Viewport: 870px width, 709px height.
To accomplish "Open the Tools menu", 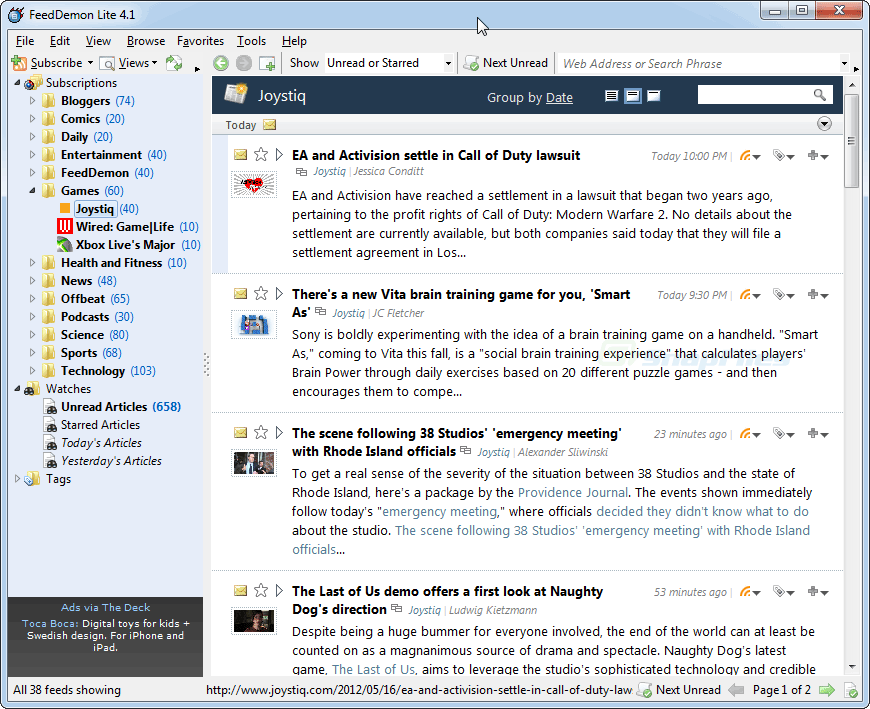I will (251, 41).
